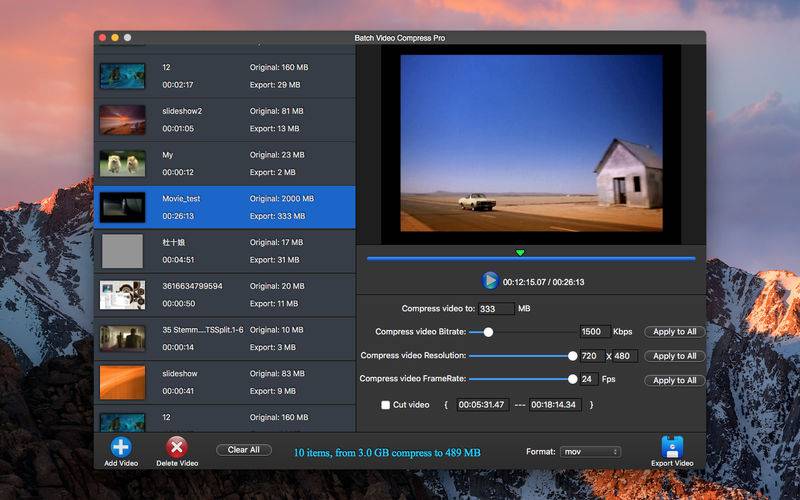Click Clear All button
The width and height of the screenshot is (800, 500).
[243, 449]
